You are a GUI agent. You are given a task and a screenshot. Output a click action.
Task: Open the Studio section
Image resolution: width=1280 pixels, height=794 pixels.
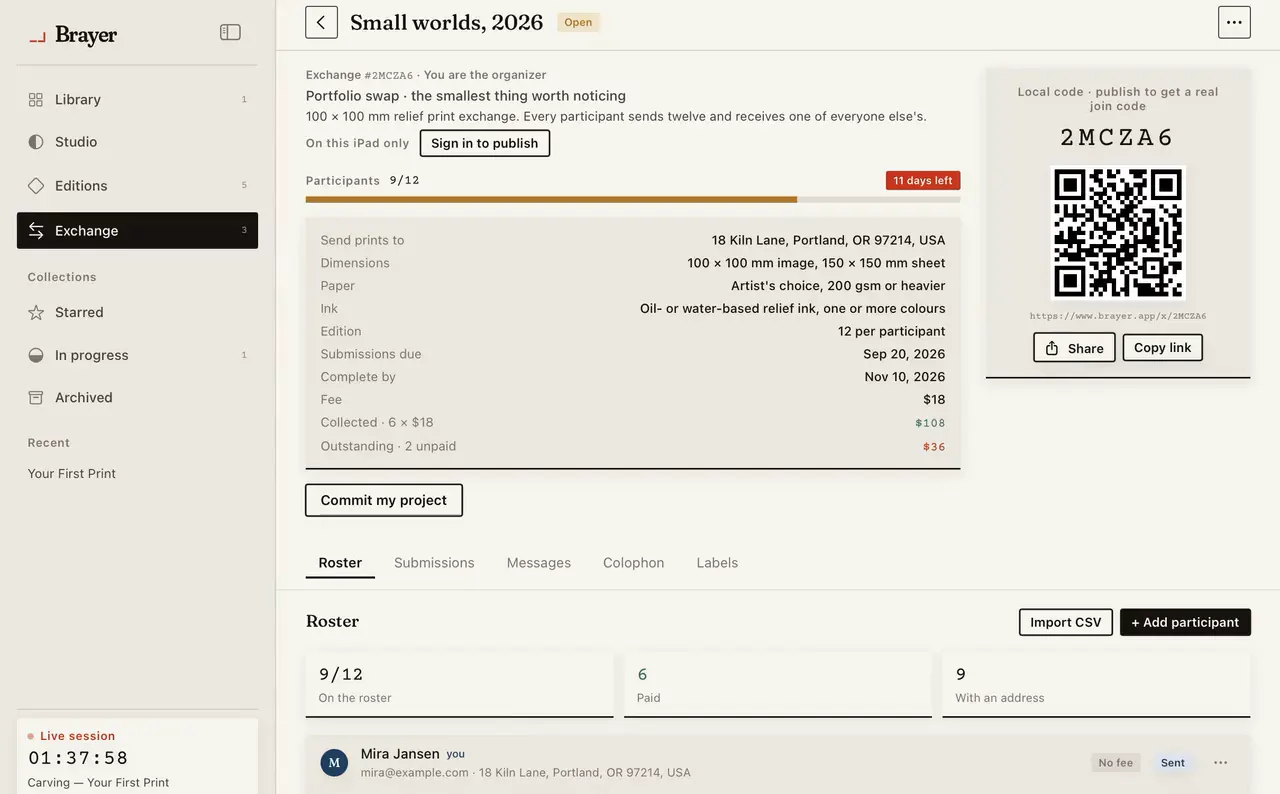137,142
